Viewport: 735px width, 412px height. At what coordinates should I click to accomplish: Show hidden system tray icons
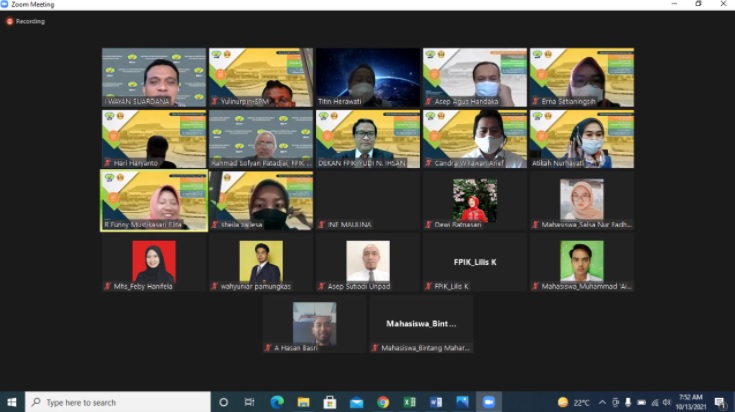point(602,402)
